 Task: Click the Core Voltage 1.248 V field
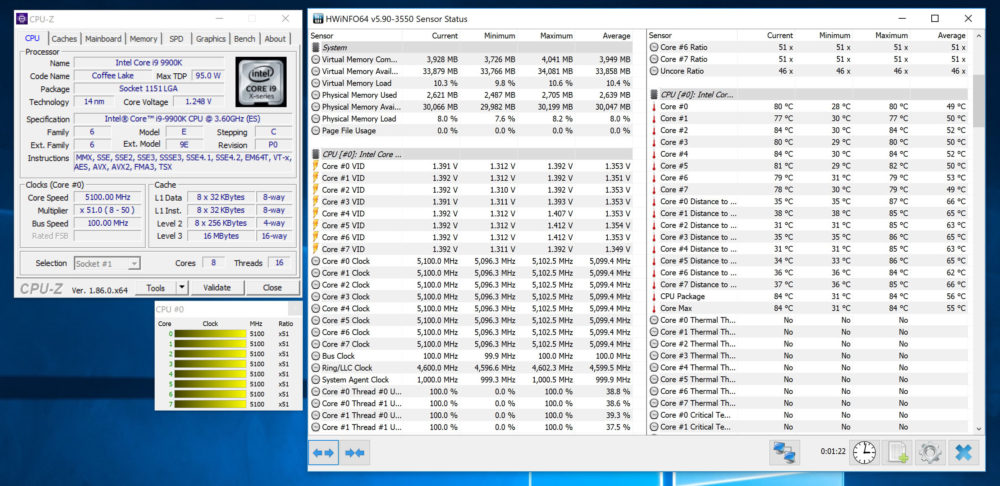pos(198,102)
